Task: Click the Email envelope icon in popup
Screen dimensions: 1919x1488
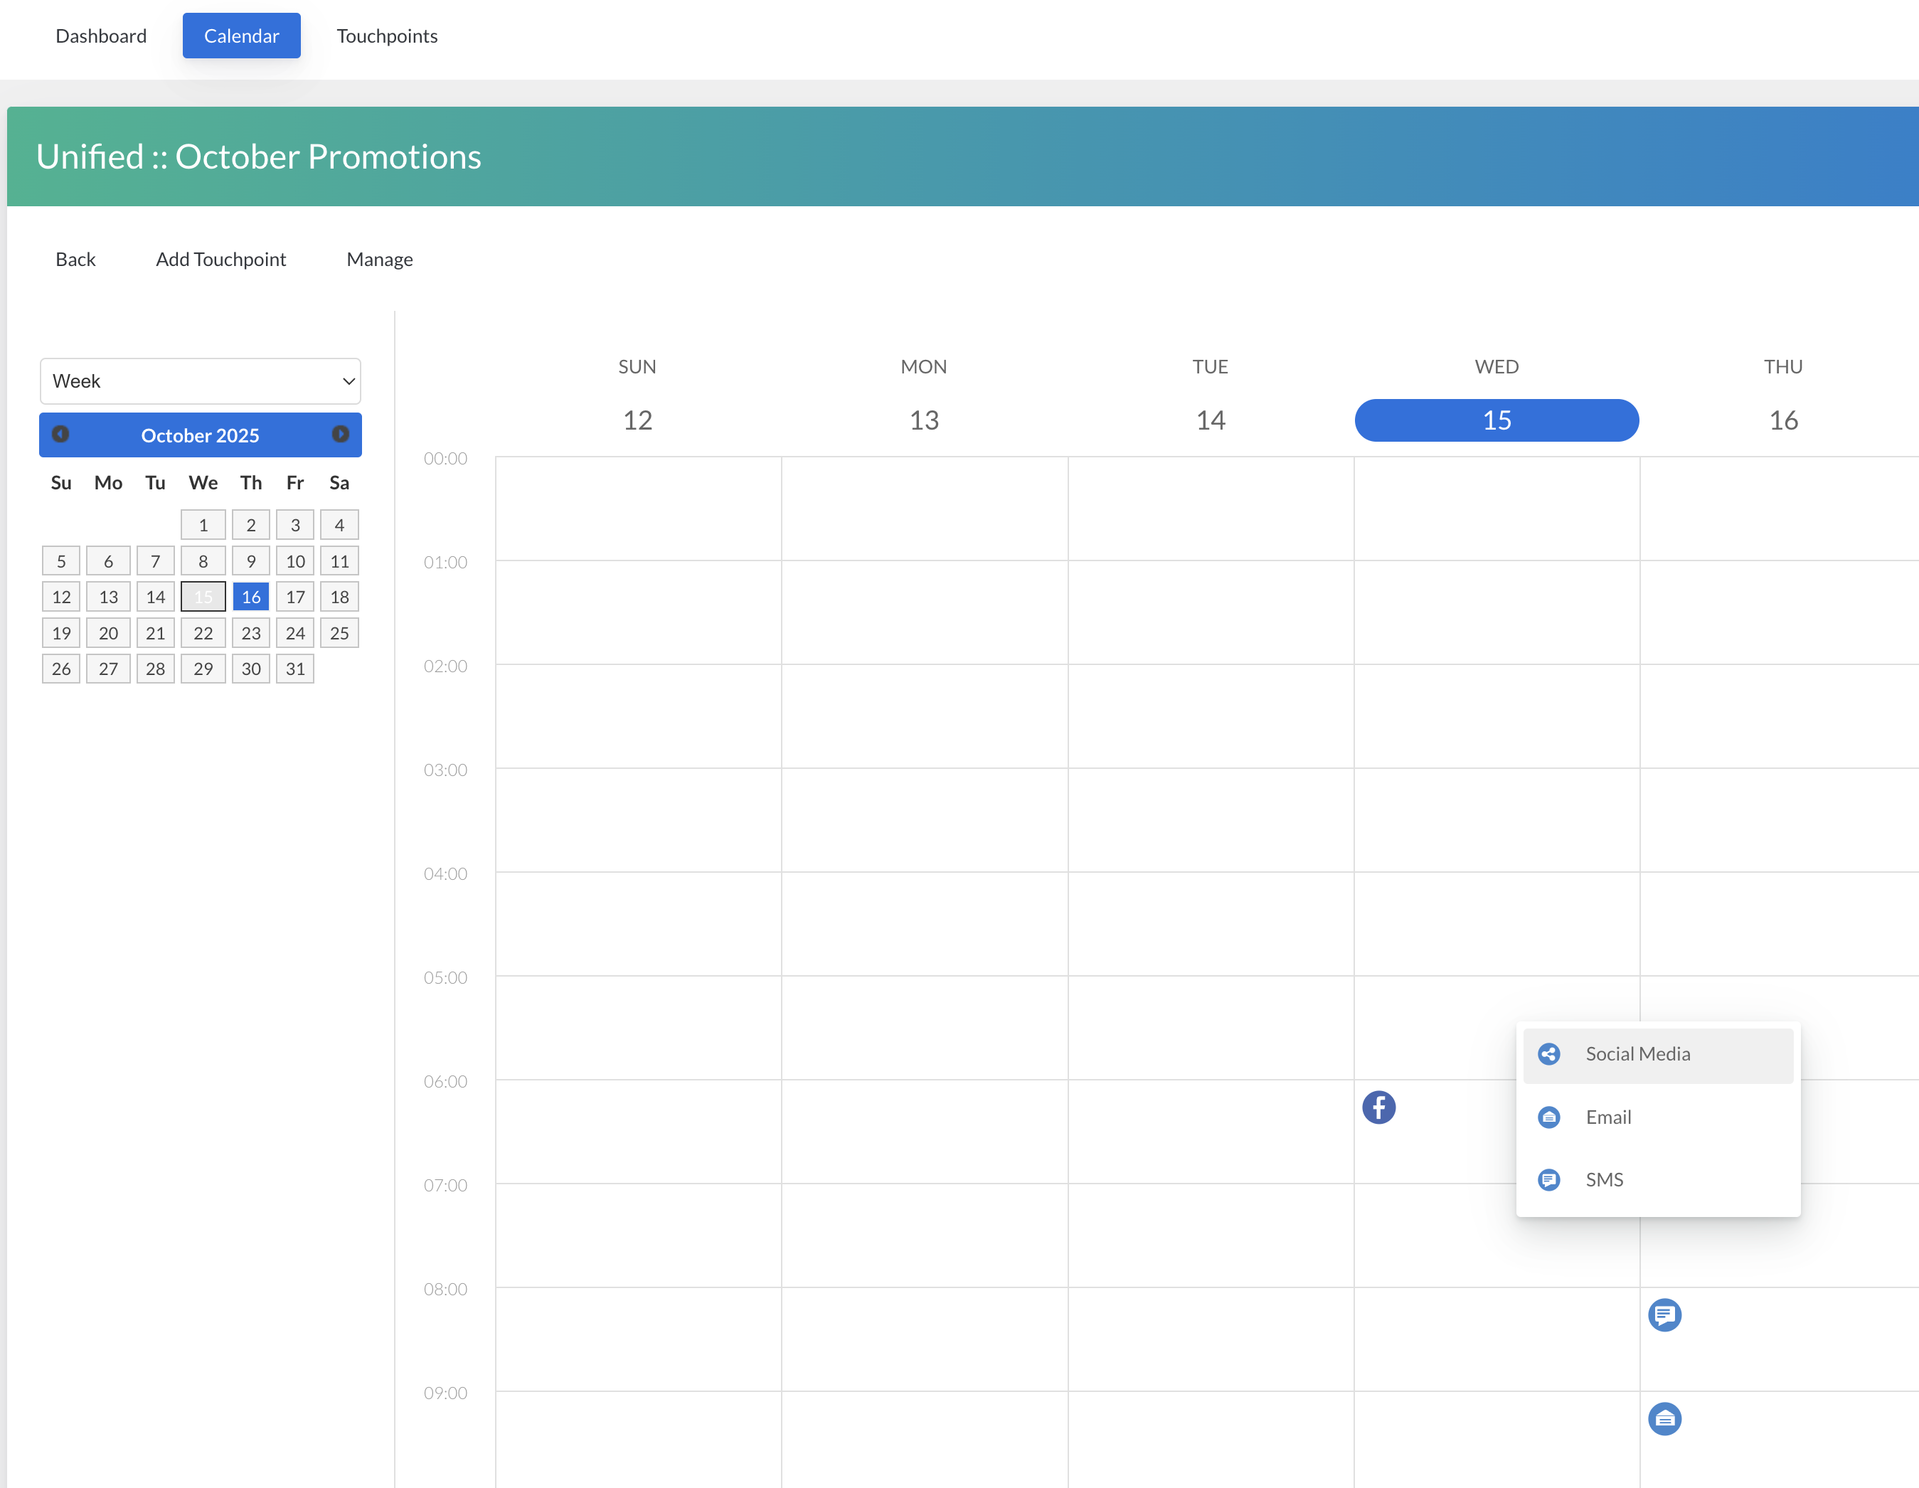Action: click(x=1548, y=1117)
